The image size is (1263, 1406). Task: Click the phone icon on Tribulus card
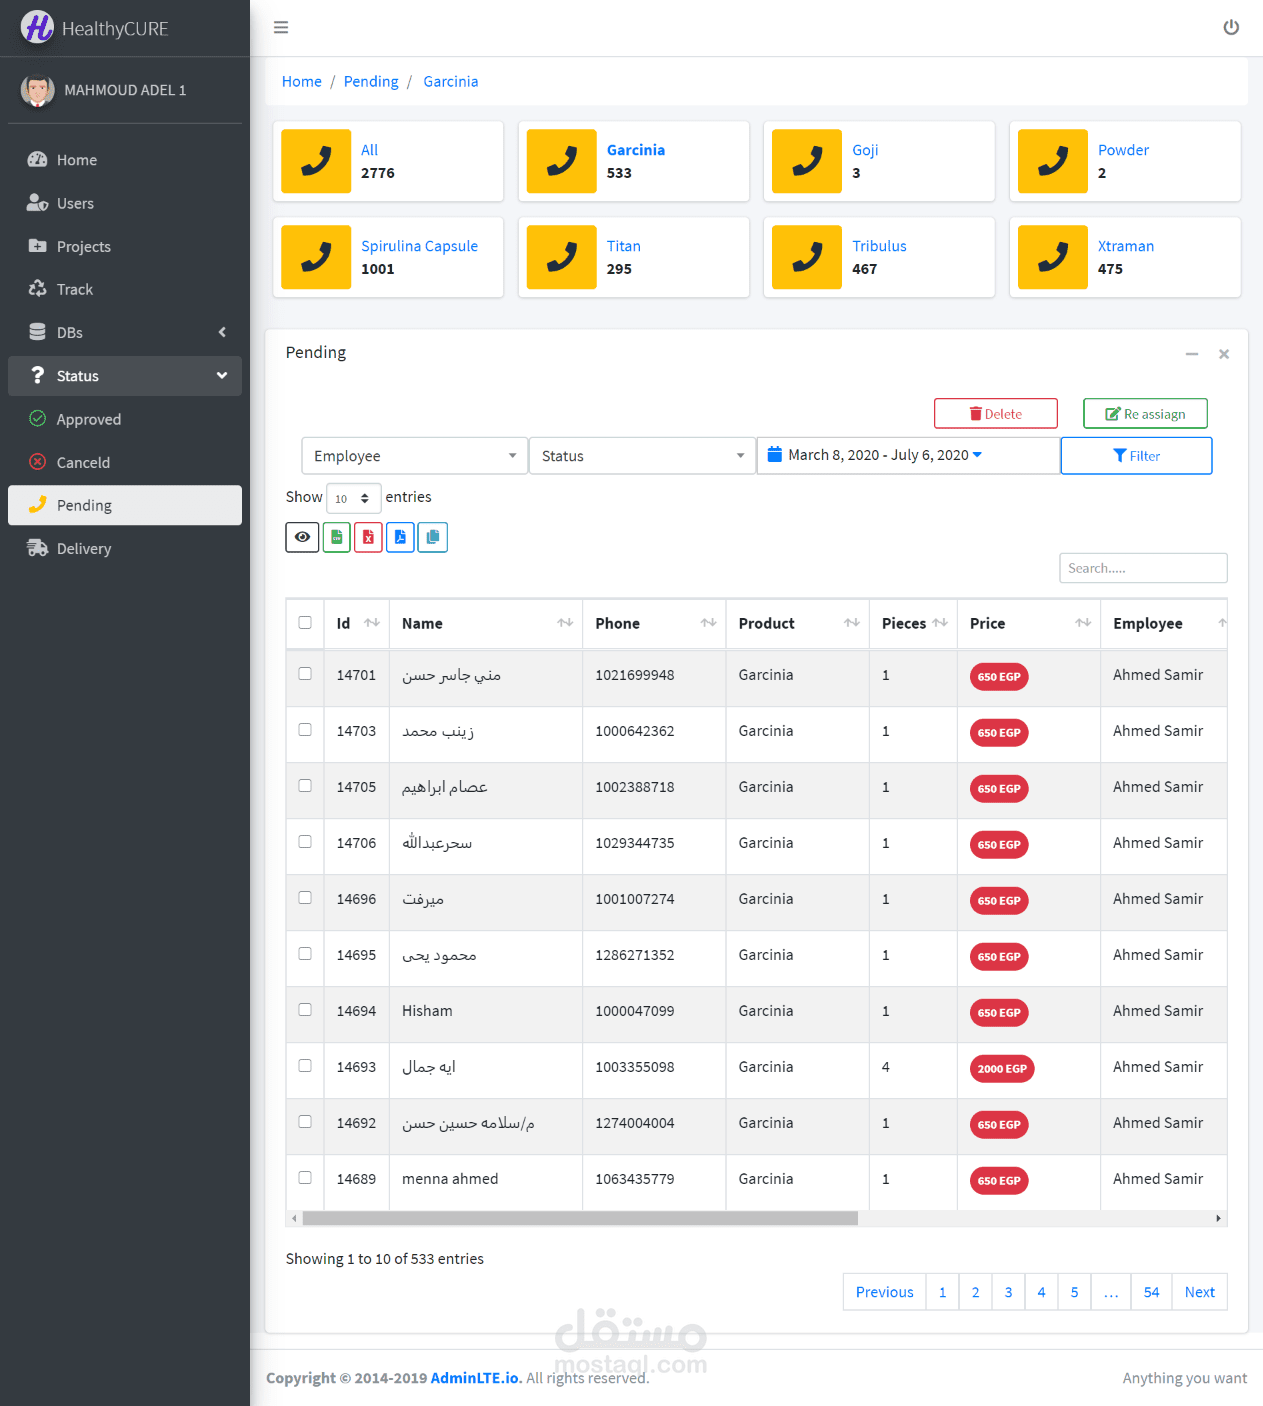tap(807, 257)
